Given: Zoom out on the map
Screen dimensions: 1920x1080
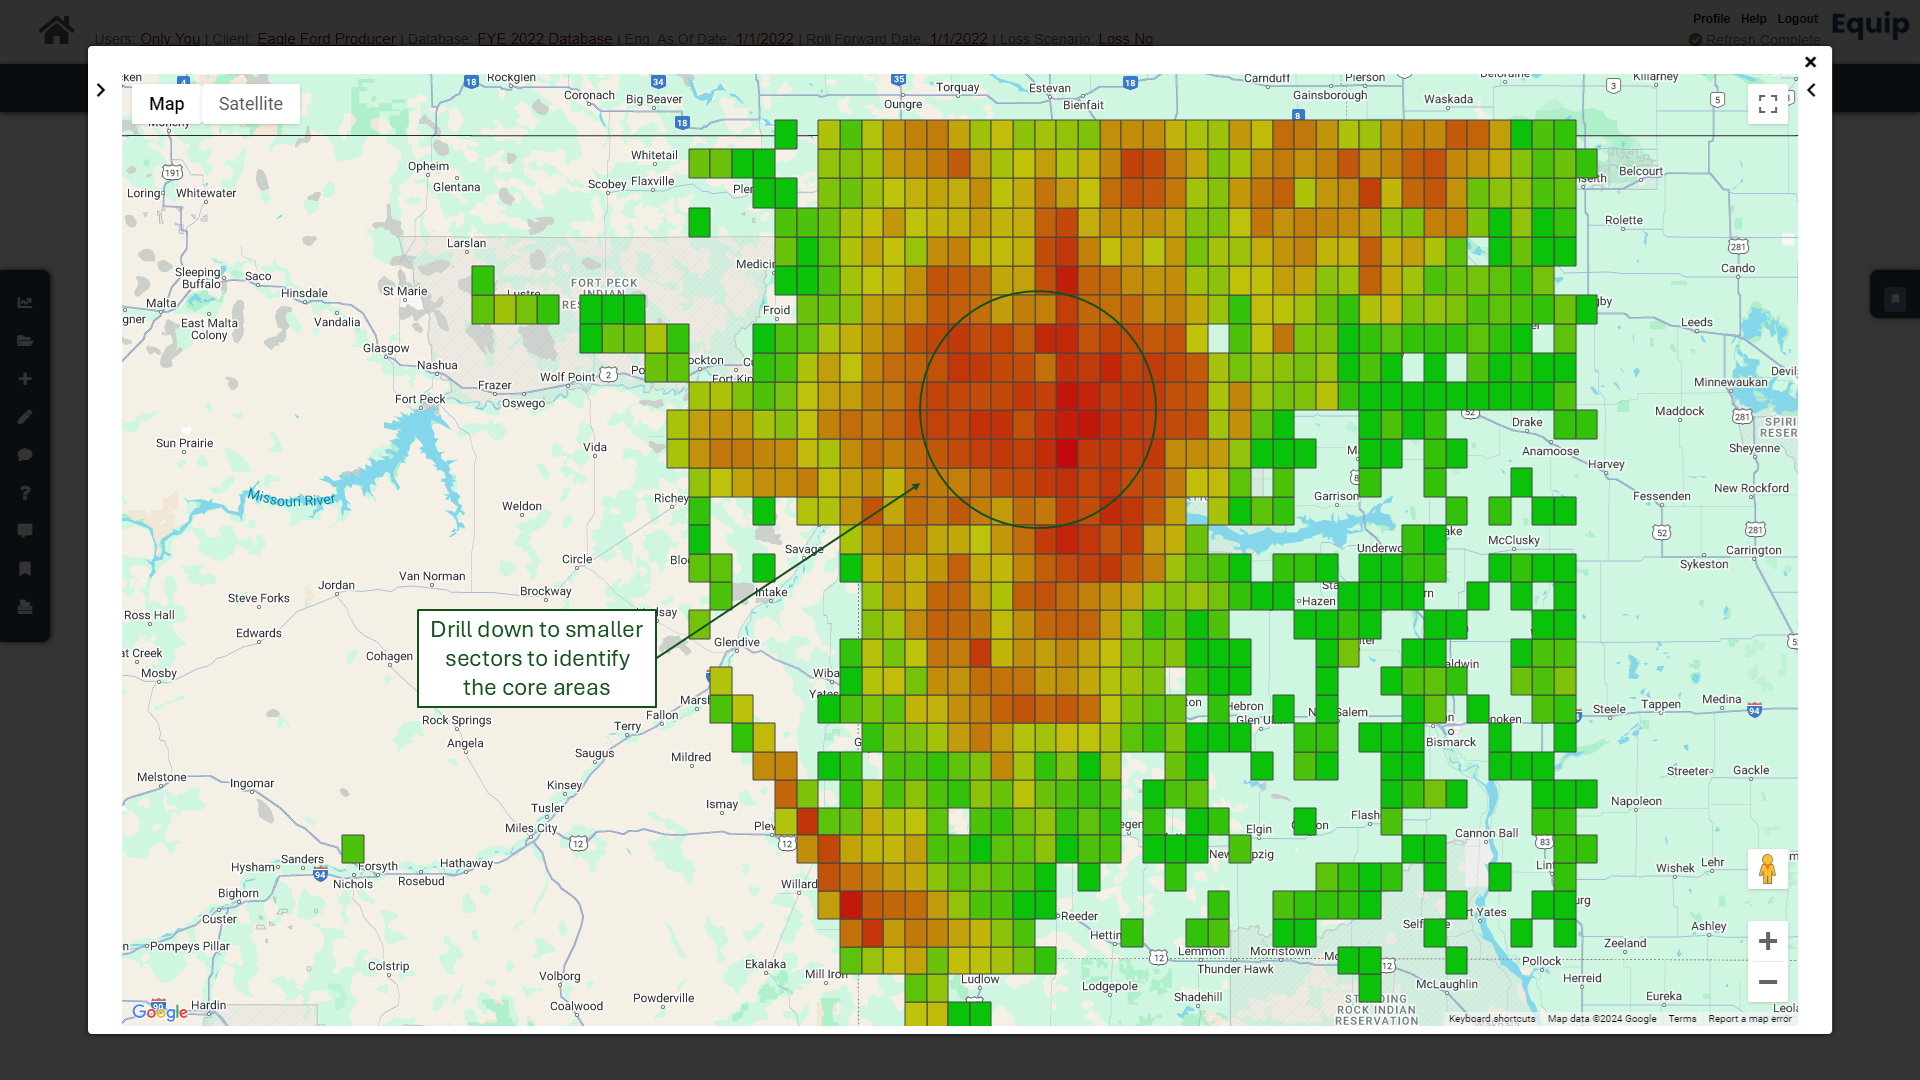Looking at the screenshot, I should click(1767, 981).
